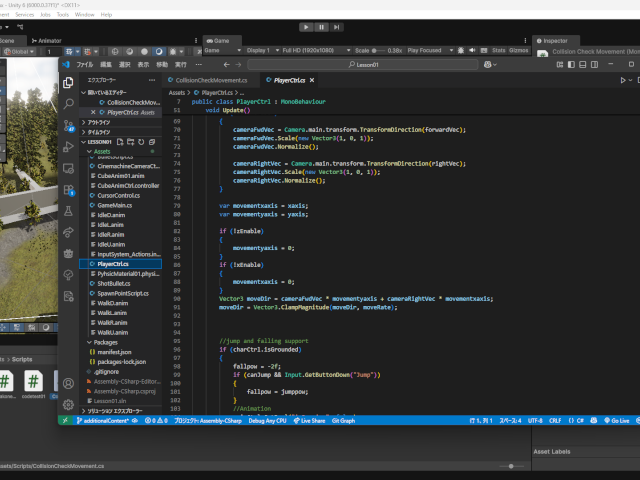
Task: Click Go Live in the status bar
Action: click(x=617, y=421)
